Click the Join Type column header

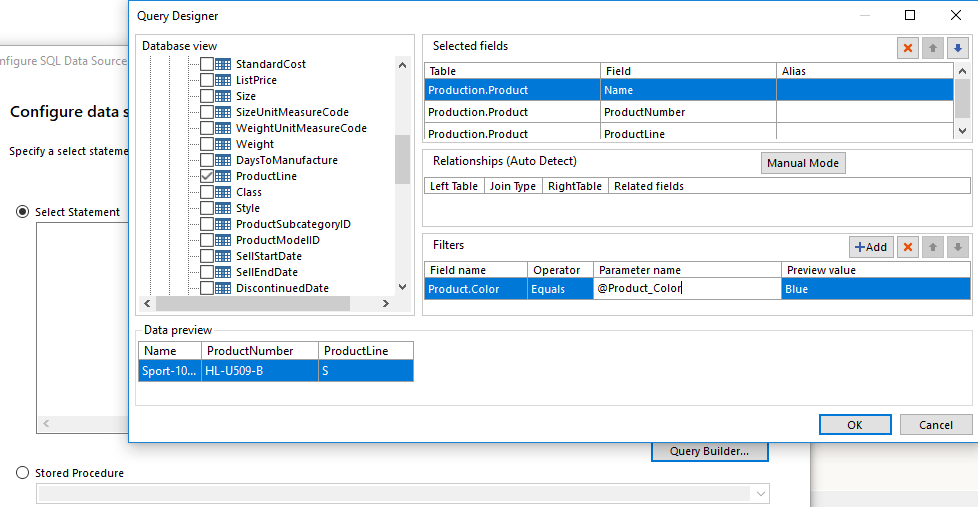(x=513, y=186)
